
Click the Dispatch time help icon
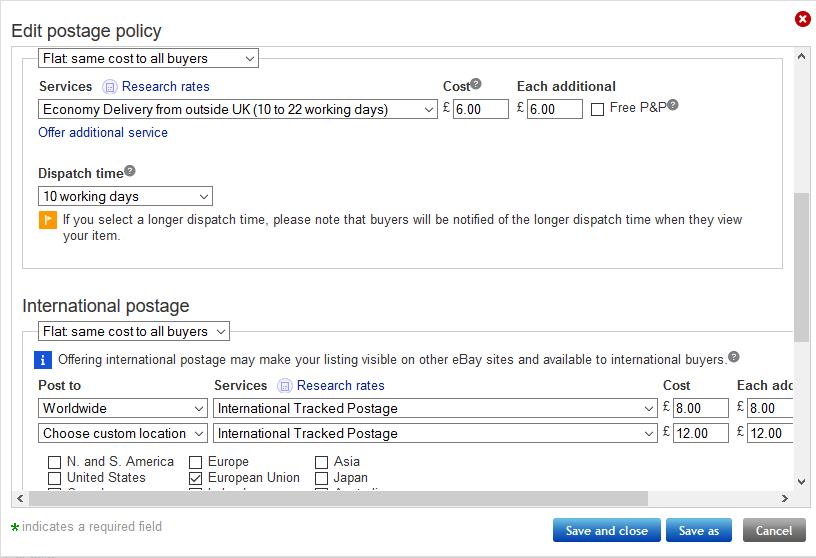point(130,171)
